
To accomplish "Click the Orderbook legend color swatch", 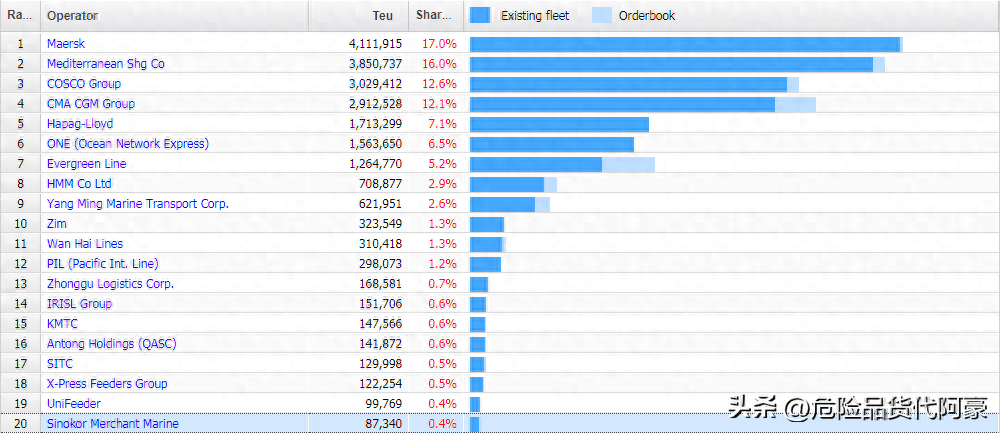I will click(x=602, y=15).
